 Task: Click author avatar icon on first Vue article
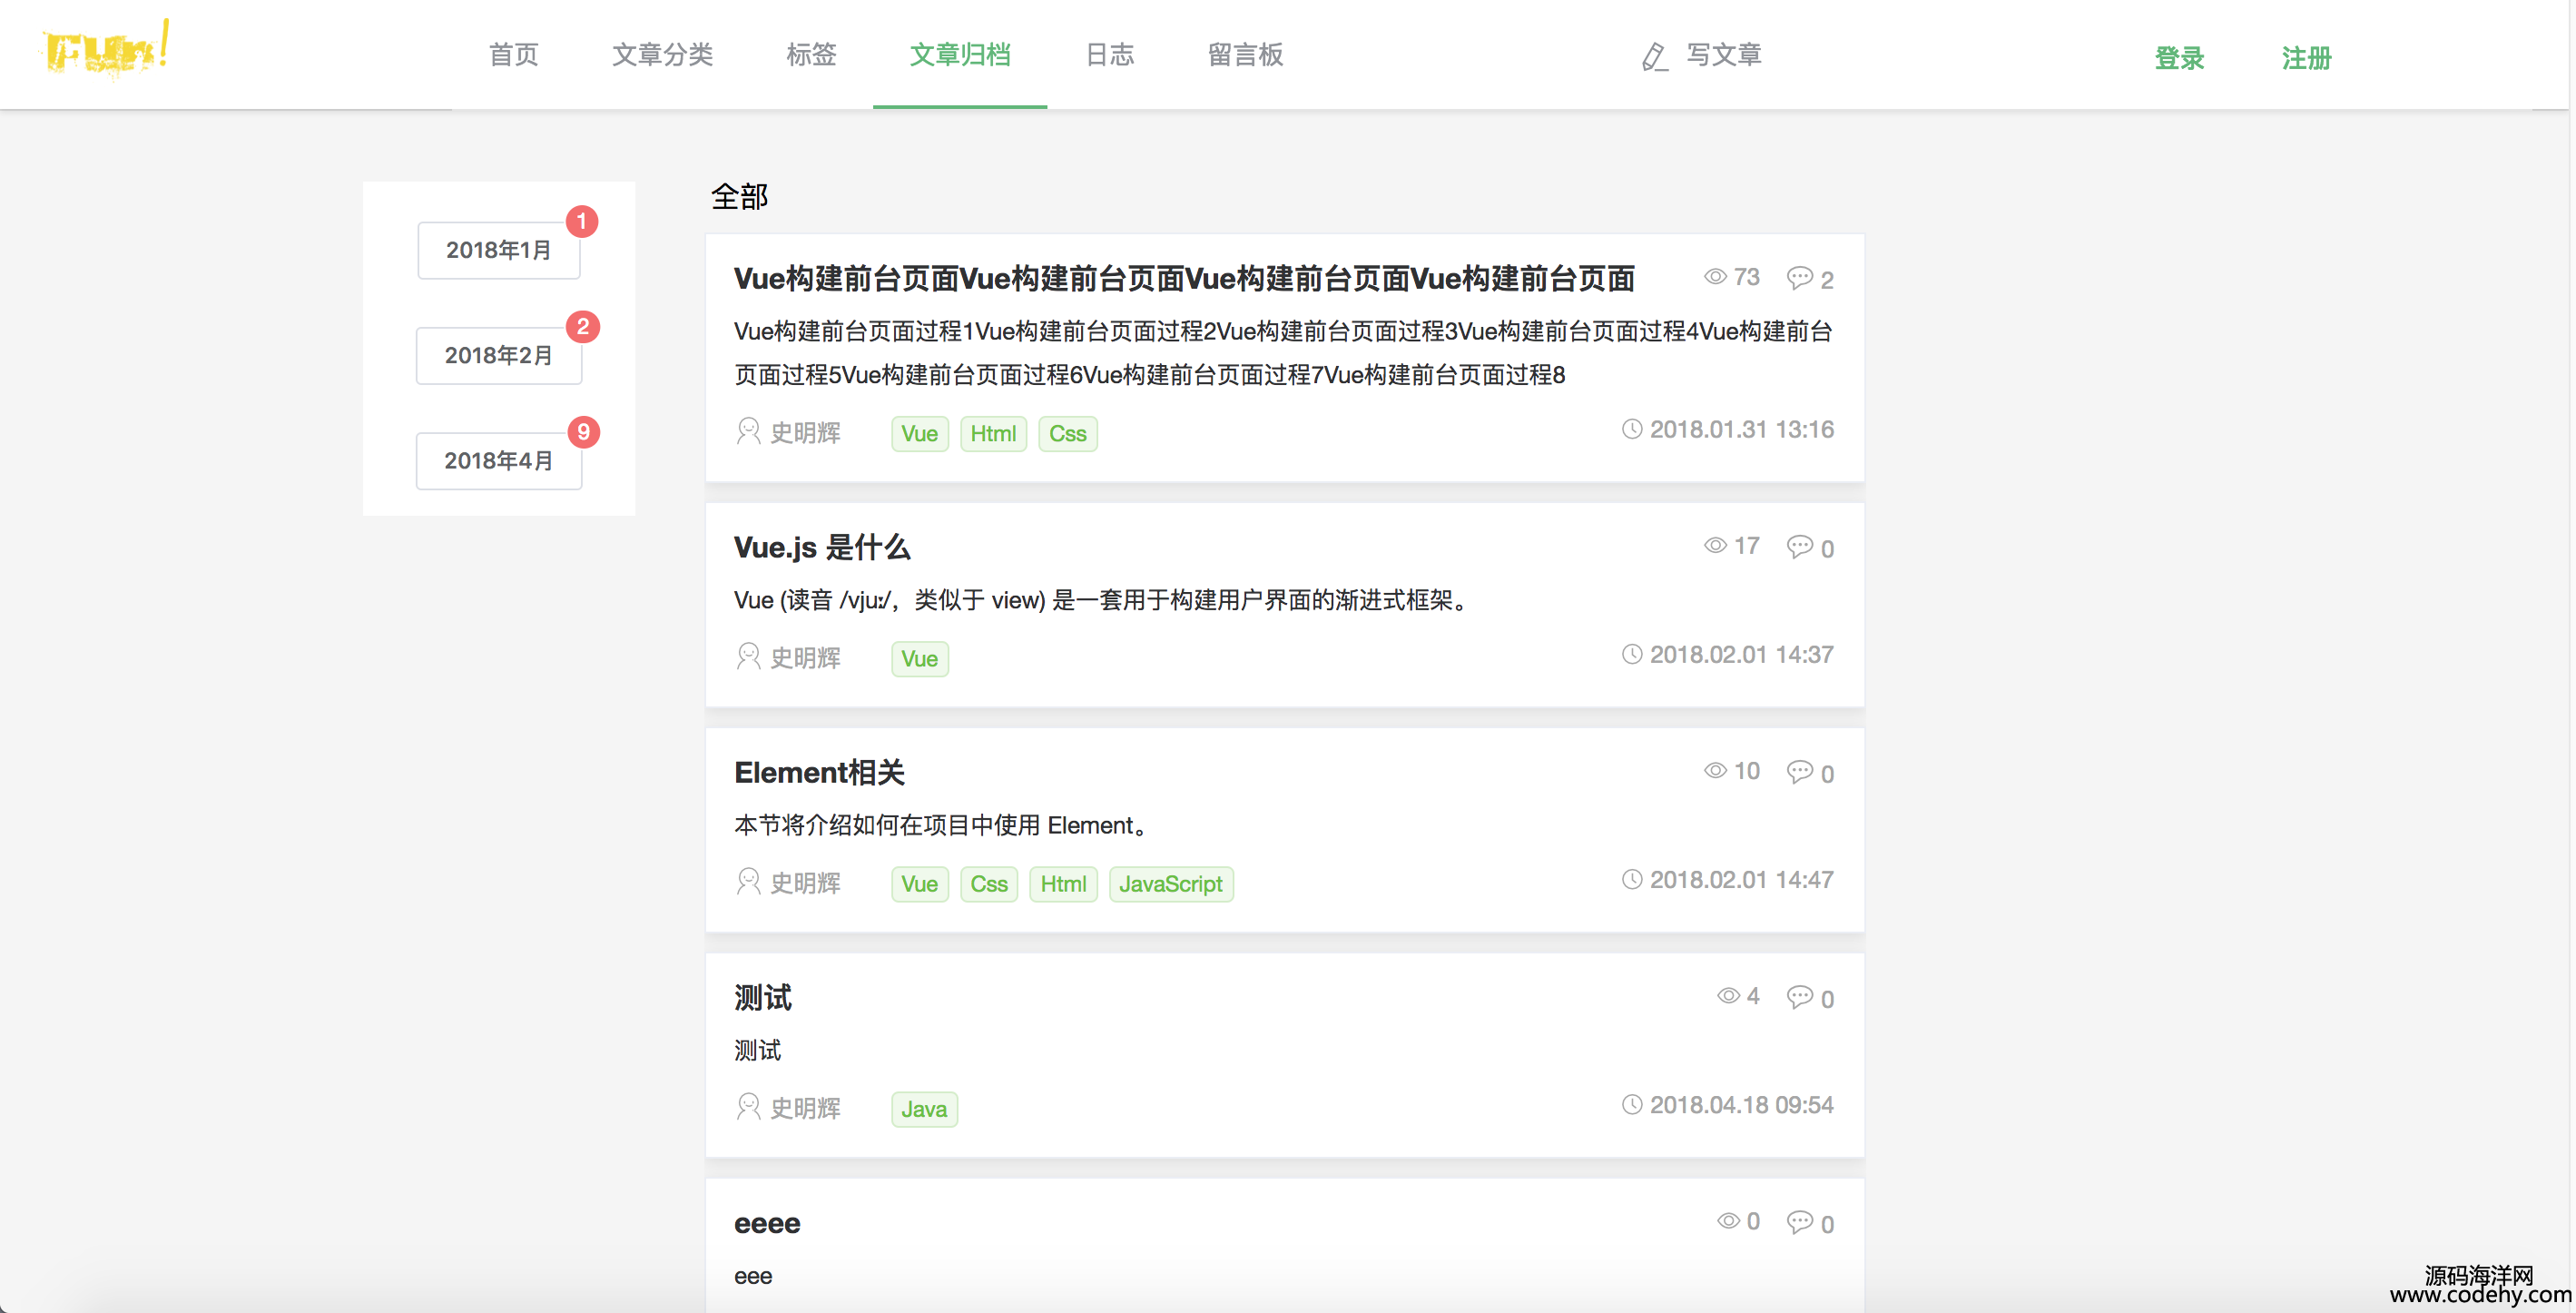coord(748,431)
